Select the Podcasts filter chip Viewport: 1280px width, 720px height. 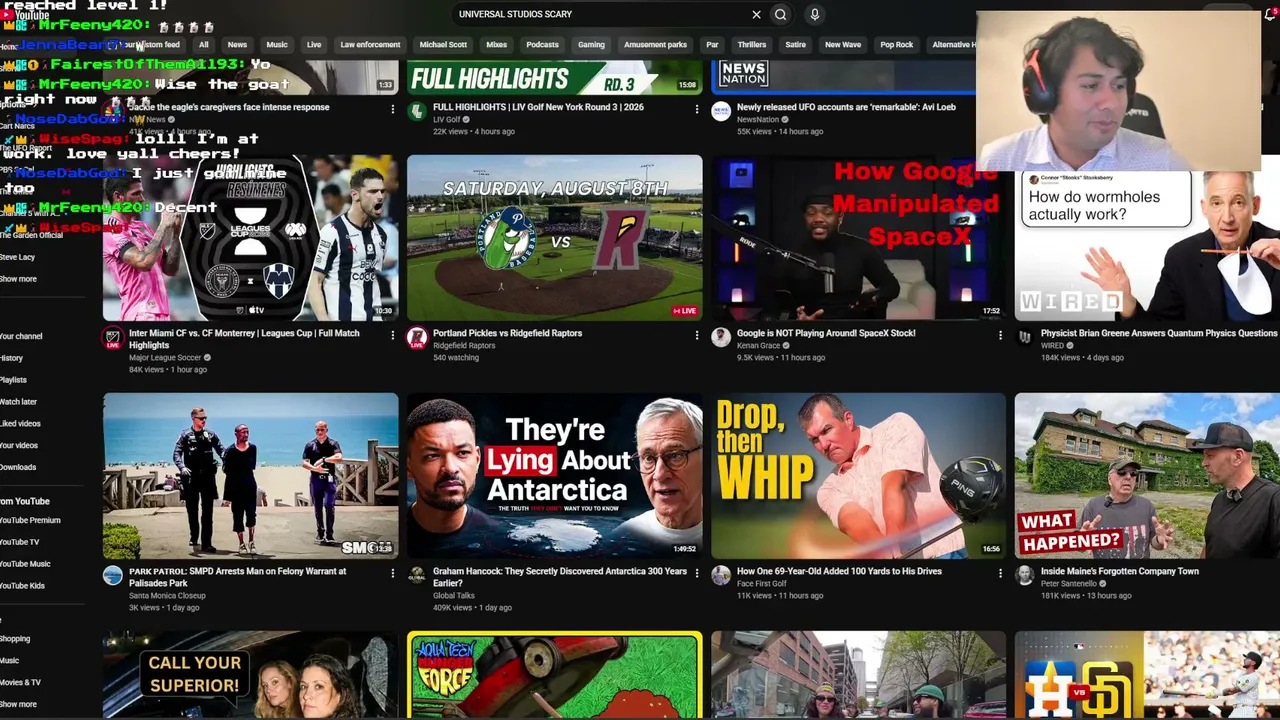pos(542,45)
